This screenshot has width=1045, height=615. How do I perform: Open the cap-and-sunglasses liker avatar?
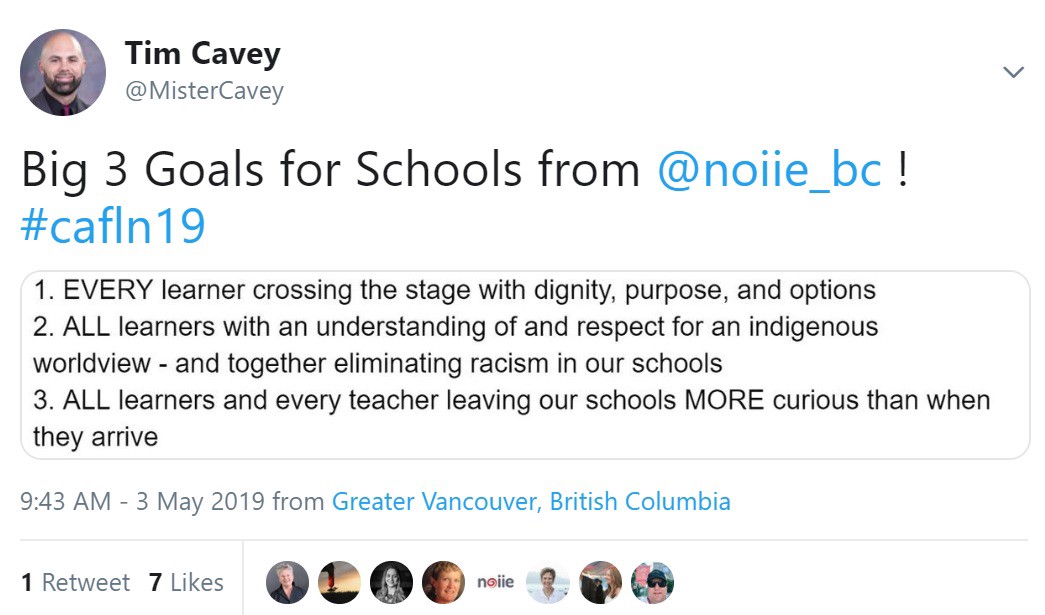tap(652, 582)
